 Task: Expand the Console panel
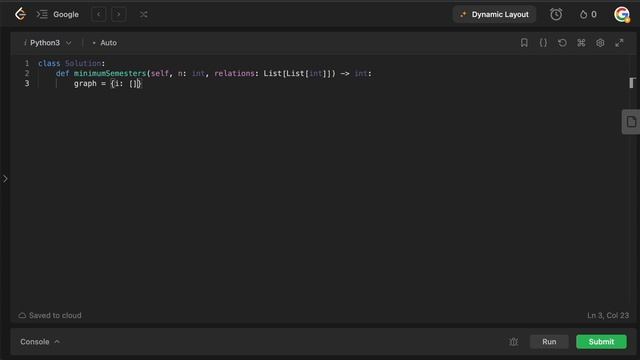click(x=40, y=342)
